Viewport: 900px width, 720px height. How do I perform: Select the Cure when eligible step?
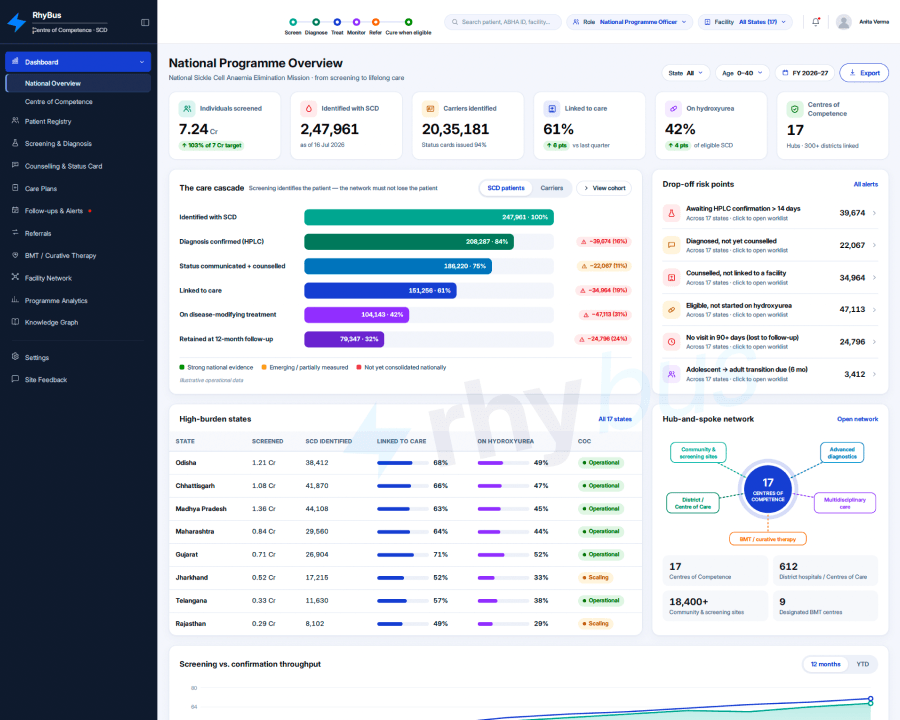(x=408, y=26)
